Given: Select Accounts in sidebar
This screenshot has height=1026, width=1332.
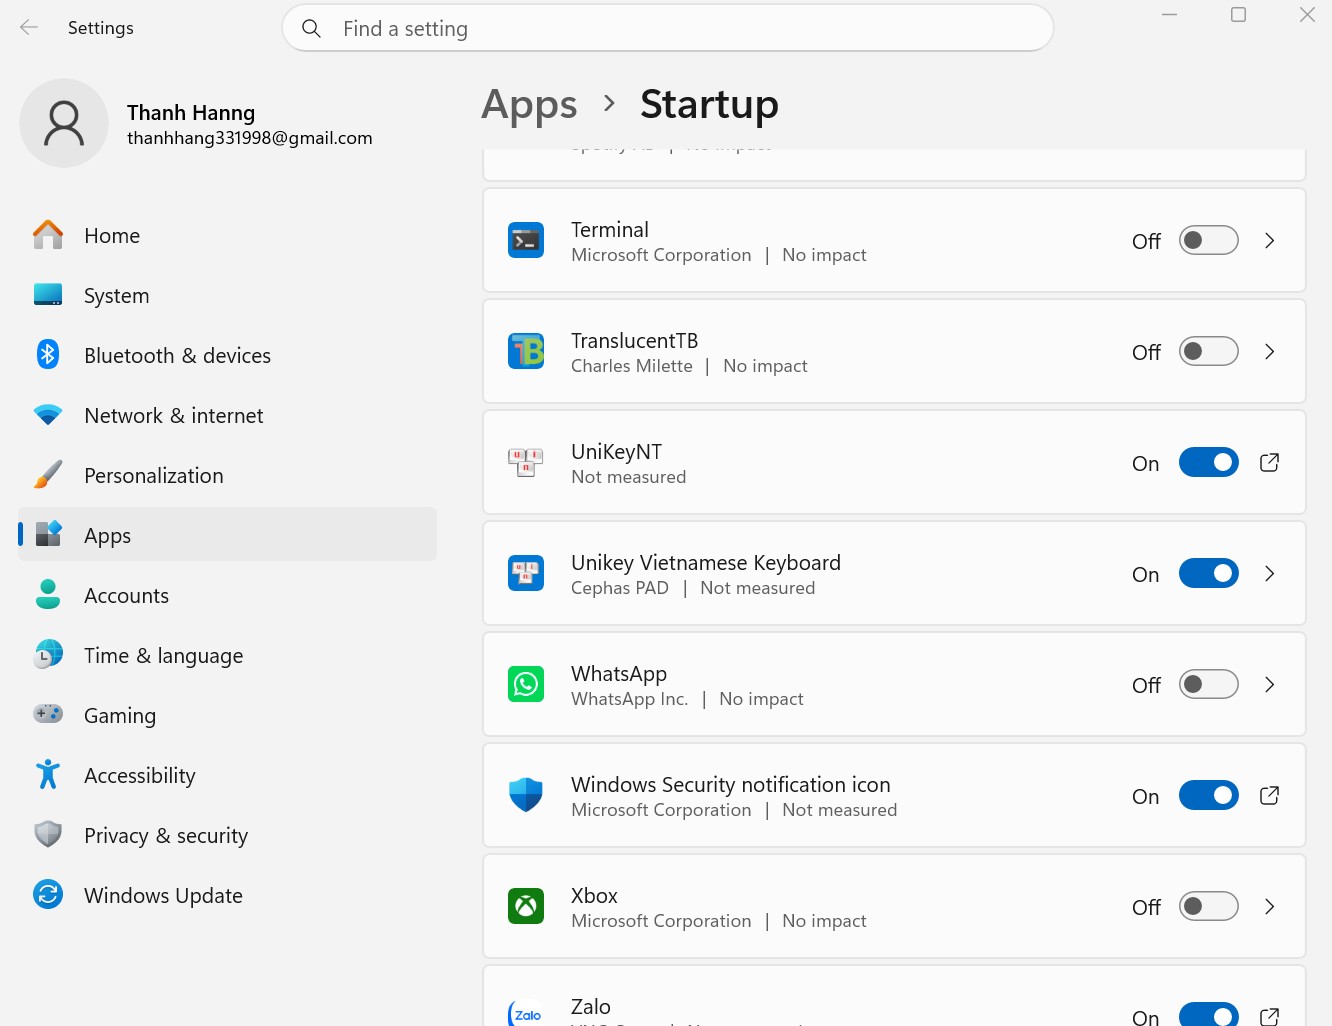Looking at the screenshot, I should pyautogui.click(x=227, y=595).
